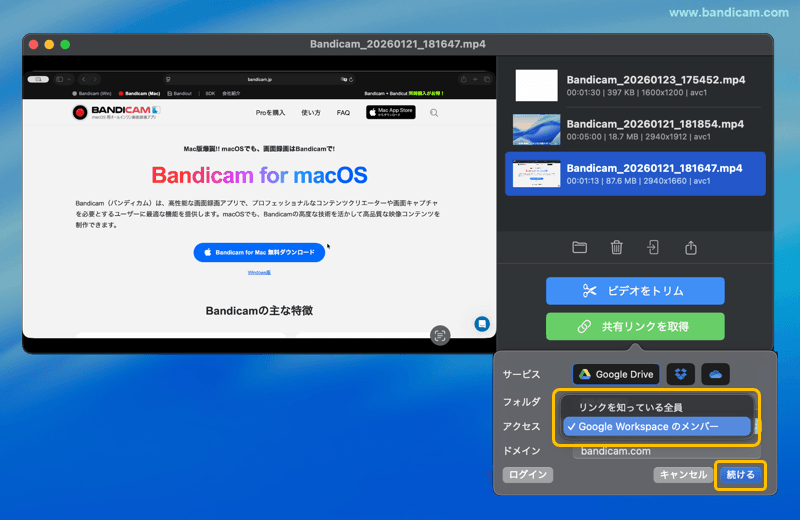
Task: Click the 共有リンクを取得 button
Action: 635,327
